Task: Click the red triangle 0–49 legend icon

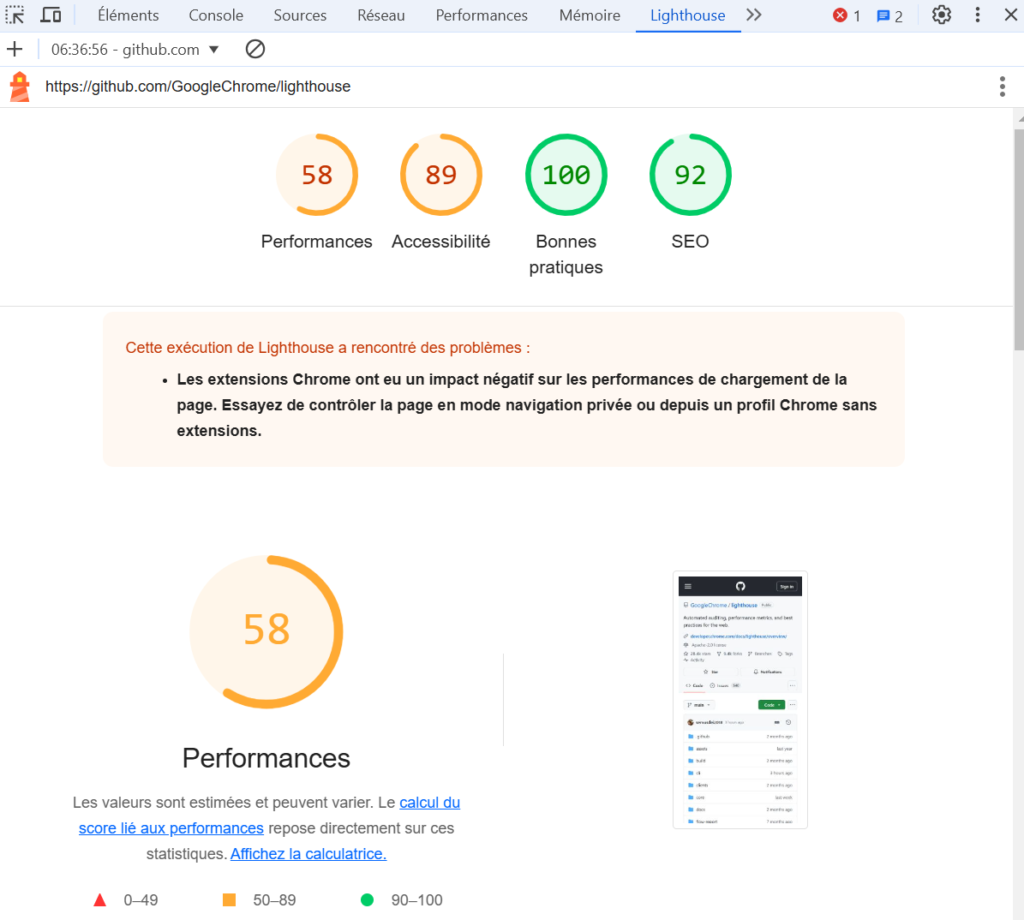Action: click(100, 900)
